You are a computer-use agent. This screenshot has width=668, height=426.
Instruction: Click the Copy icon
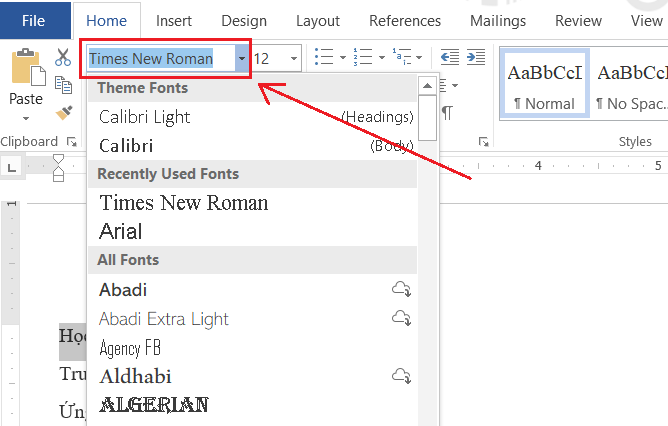(x=63, y=85)
